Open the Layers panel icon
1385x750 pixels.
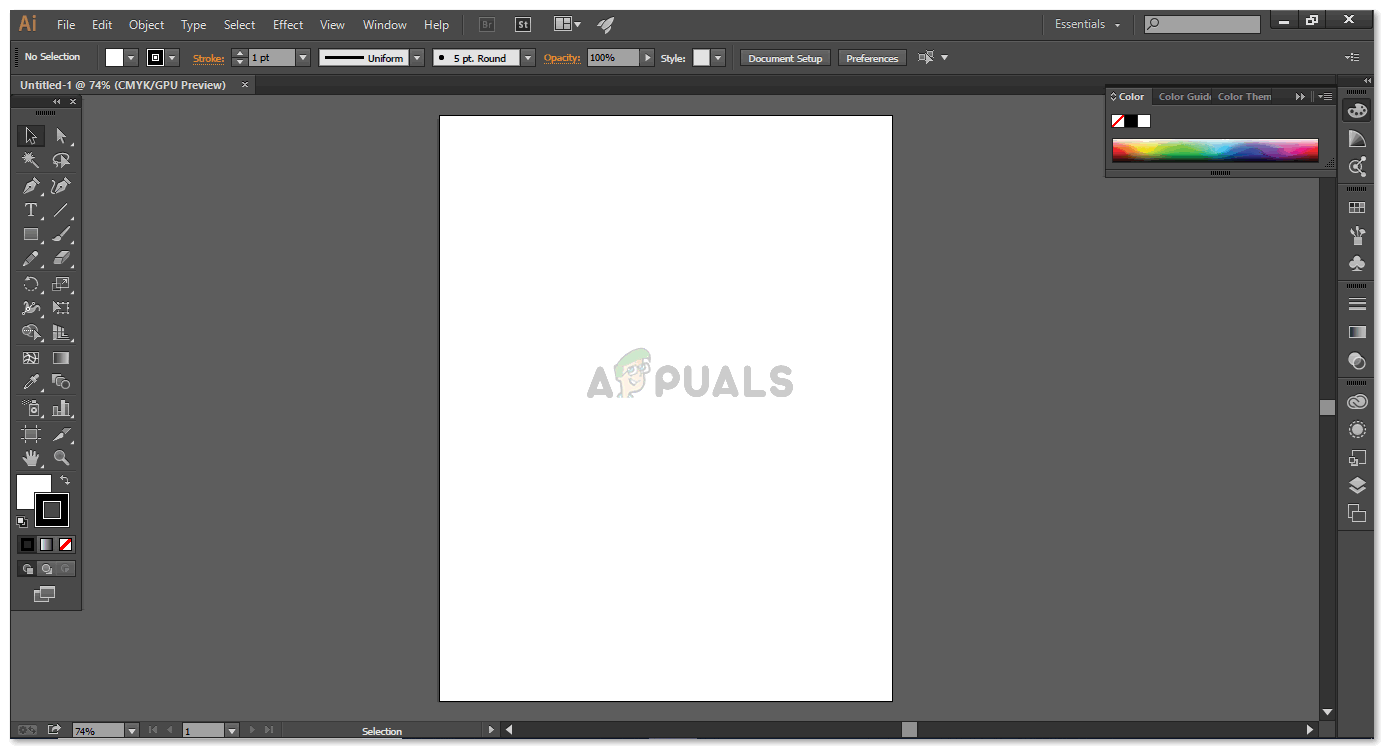1357,486
